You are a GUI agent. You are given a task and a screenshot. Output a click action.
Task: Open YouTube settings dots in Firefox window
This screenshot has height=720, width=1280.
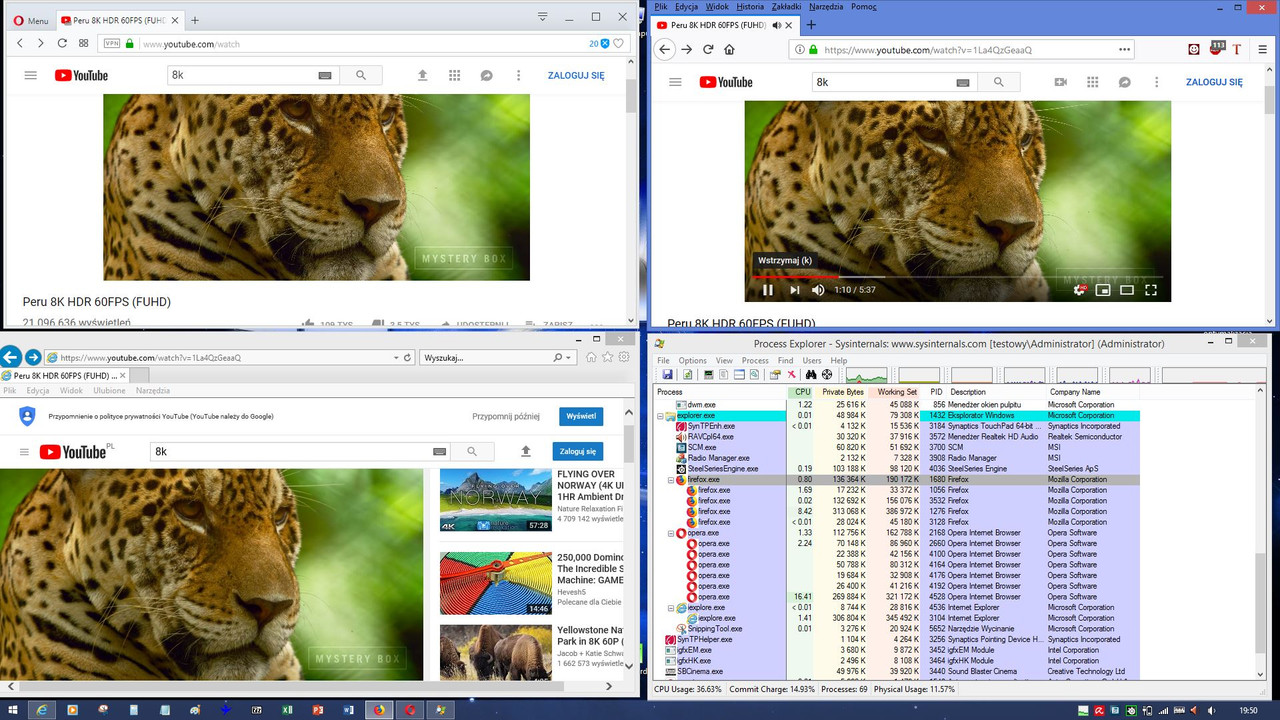(1156, 82)
